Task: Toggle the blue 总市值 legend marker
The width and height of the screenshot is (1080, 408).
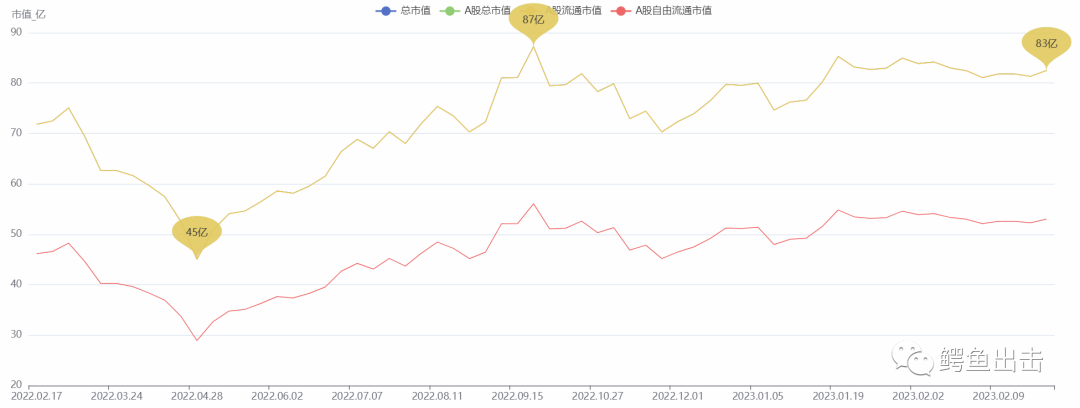Action: [x=385, y=10]
